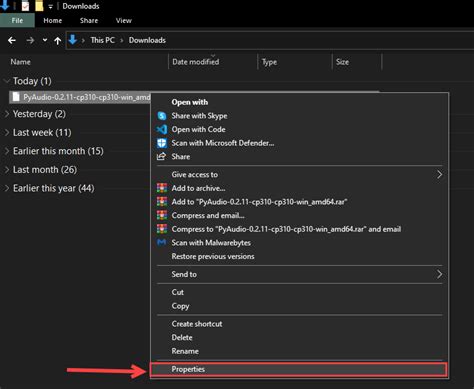Click Downloads in the address breadcrumb

coord(147,40)
